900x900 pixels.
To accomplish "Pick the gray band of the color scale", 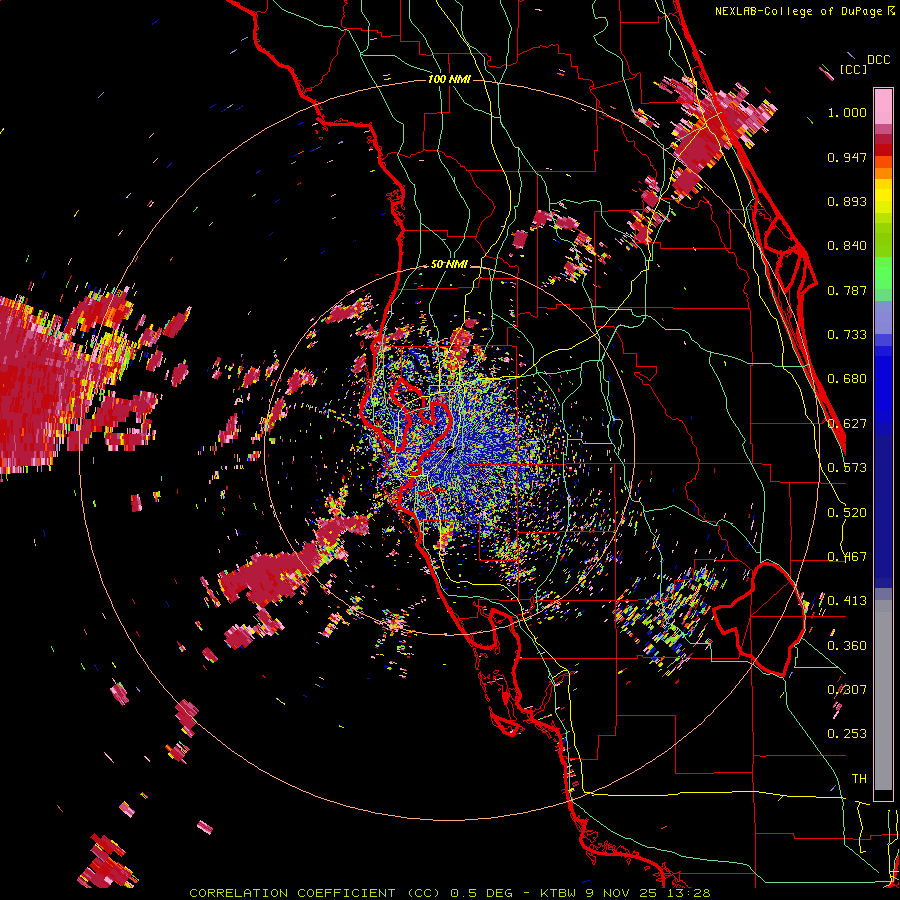I will (x=883, y=695).
